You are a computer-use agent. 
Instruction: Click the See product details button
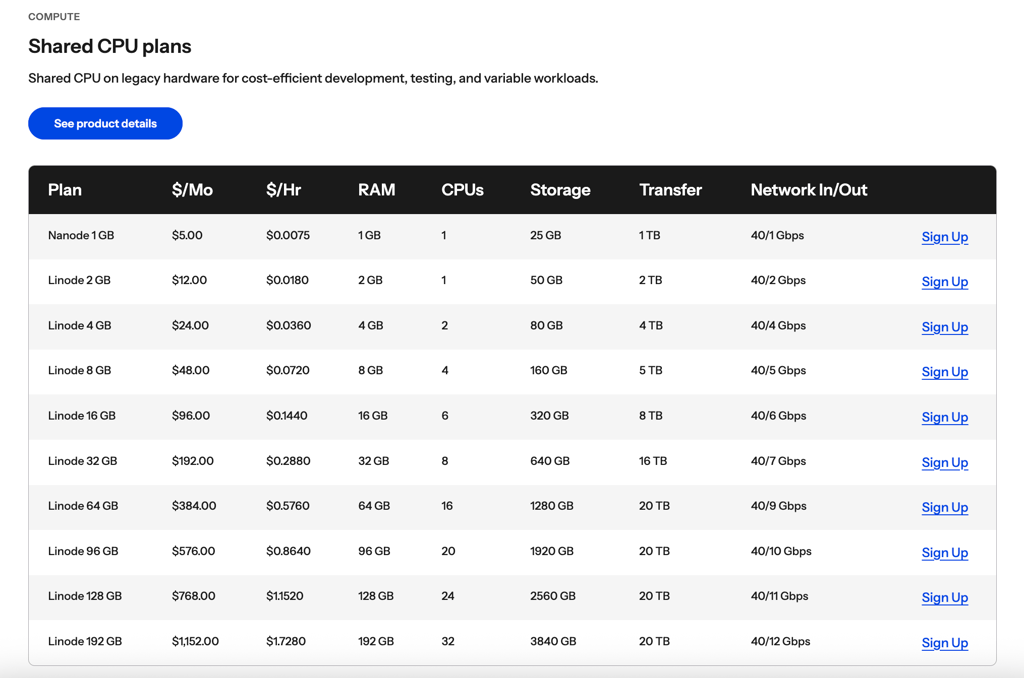[105, 123]
